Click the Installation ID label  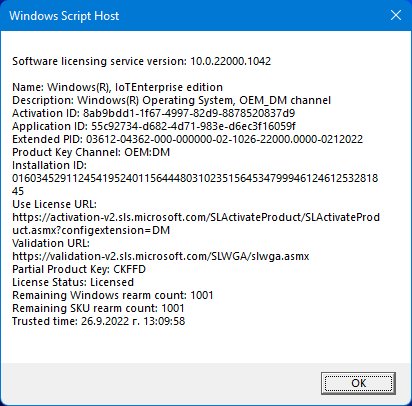click(x=49, y=165)
